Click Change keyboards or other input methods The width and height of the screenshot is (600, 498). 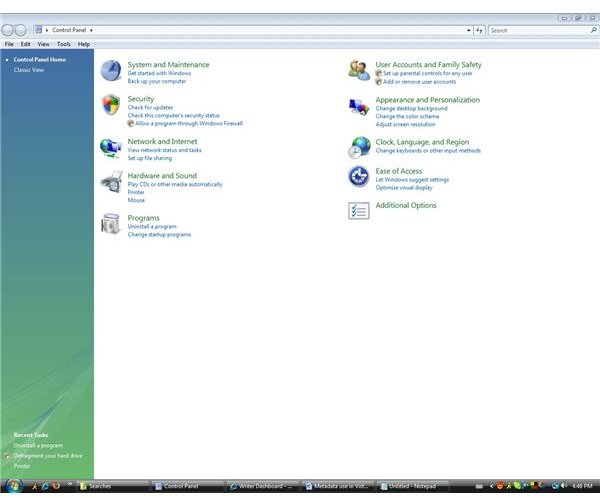point(428,151)
